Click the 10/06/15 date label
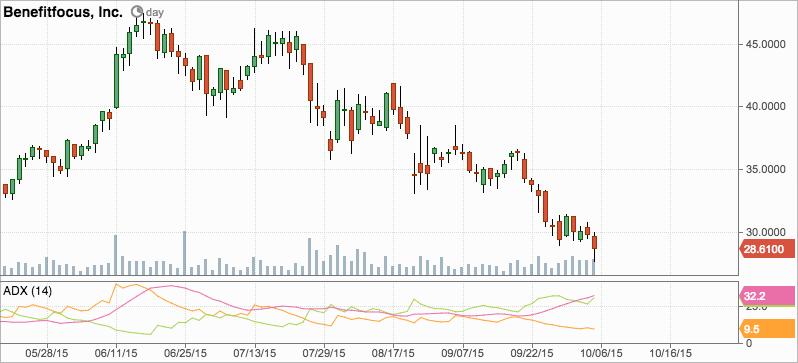Image resolution: width=798 pixels, height=363 pixels. point(601,353)
